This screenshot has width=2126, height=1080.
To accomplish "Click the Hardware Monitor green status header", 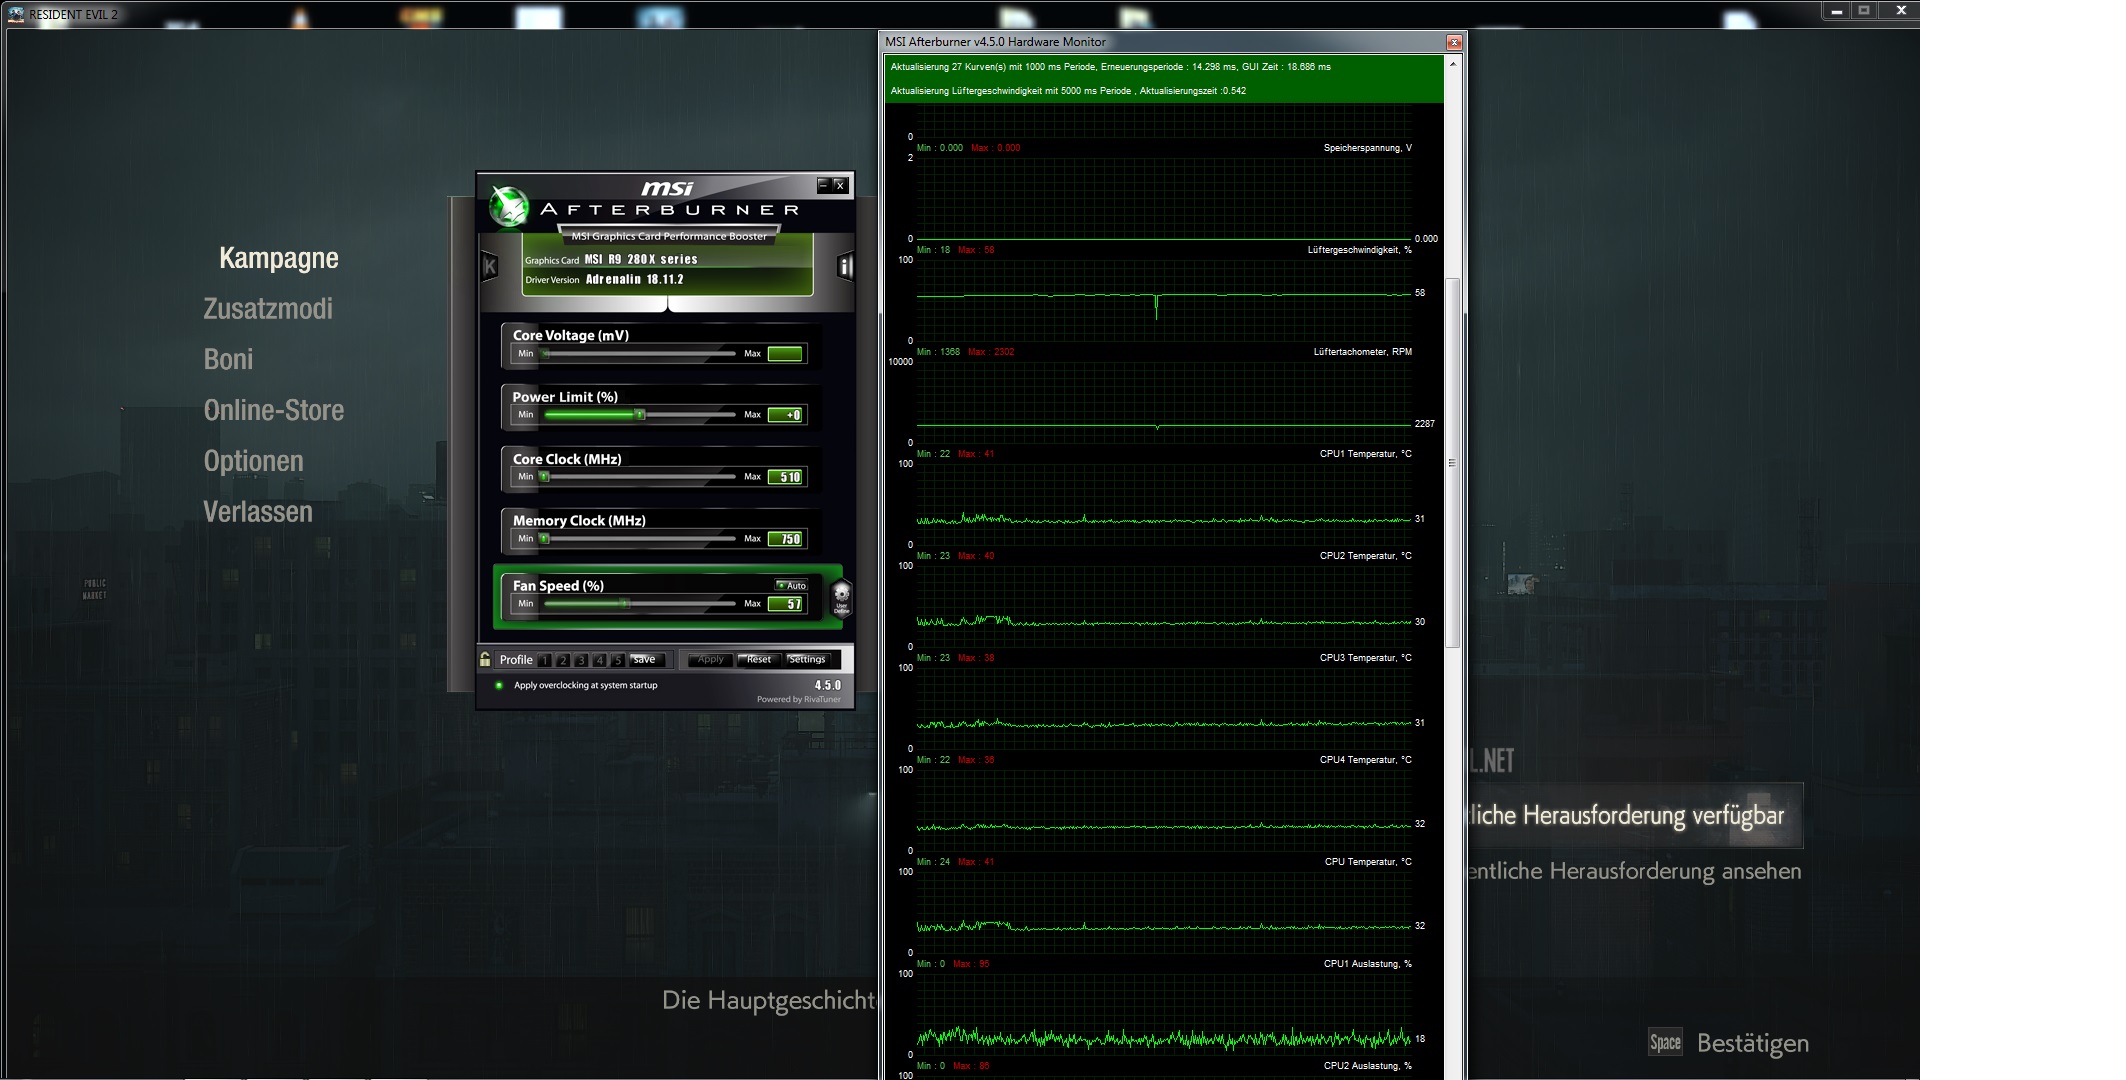I will point(1164,79).
